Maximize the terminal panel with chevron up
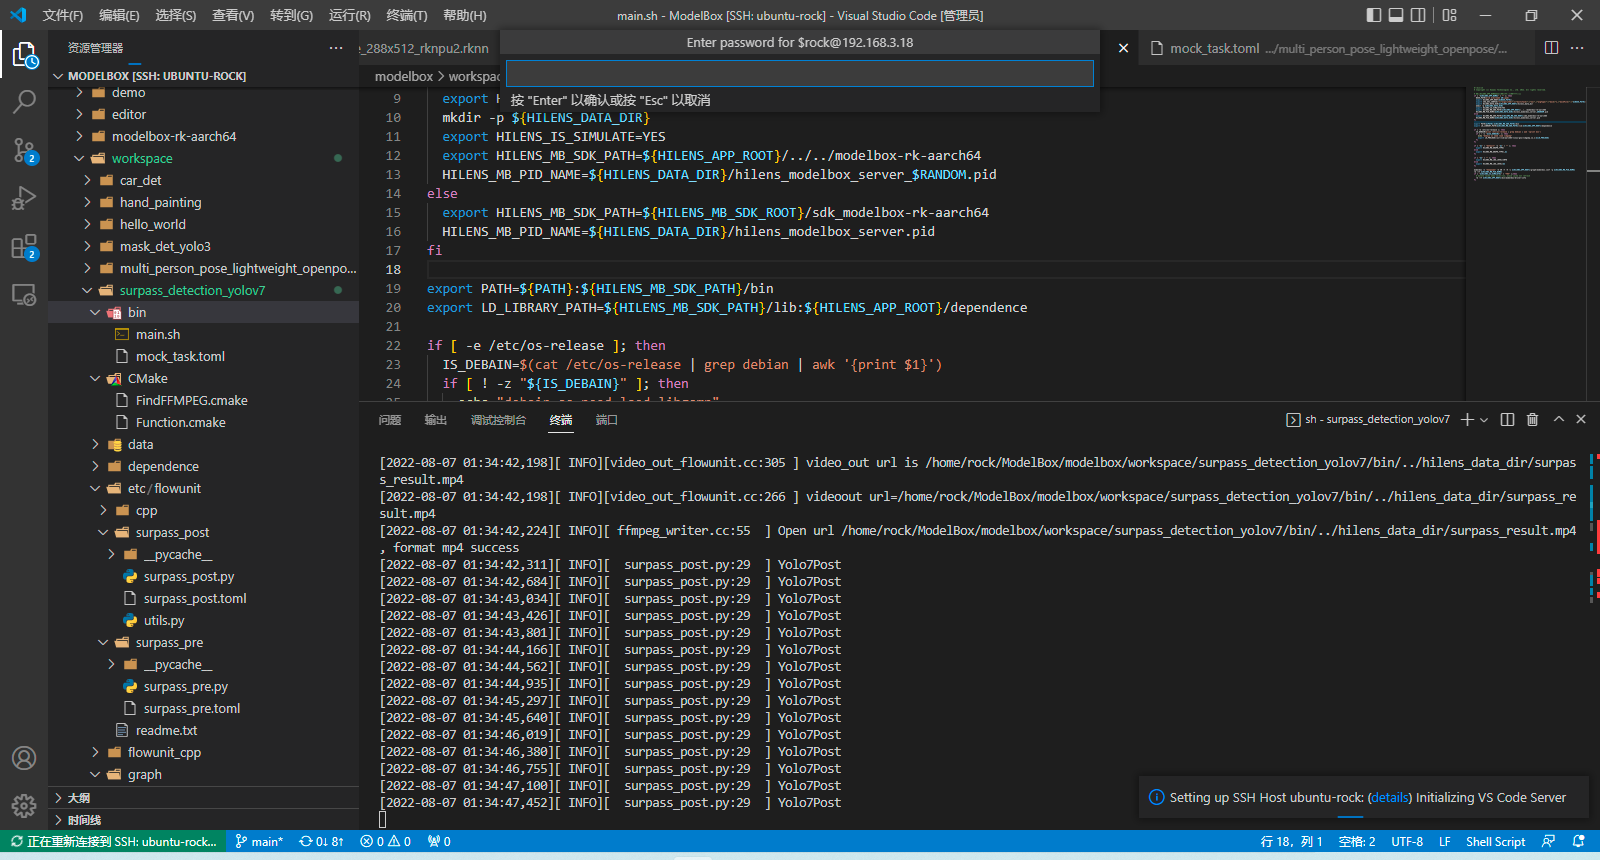This screenshot has height=860, width=1600. pos(1558,420)
